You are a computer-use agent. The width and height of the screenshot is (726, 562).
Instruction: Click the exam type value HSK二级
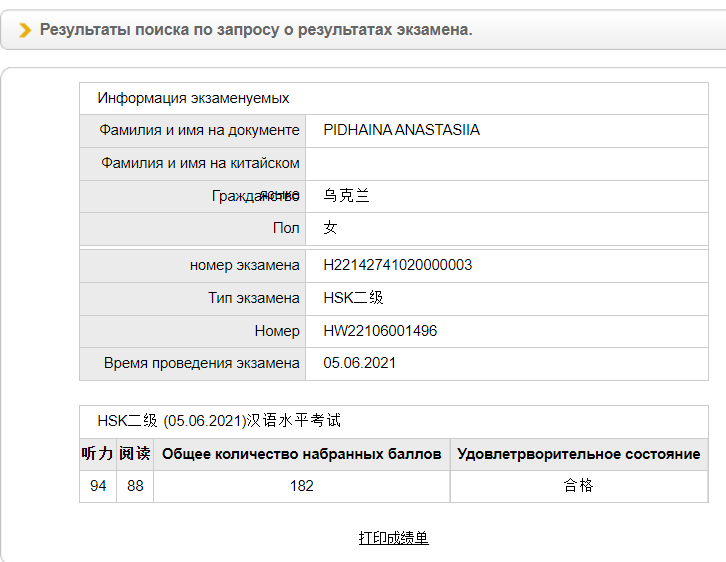(353, 298)
